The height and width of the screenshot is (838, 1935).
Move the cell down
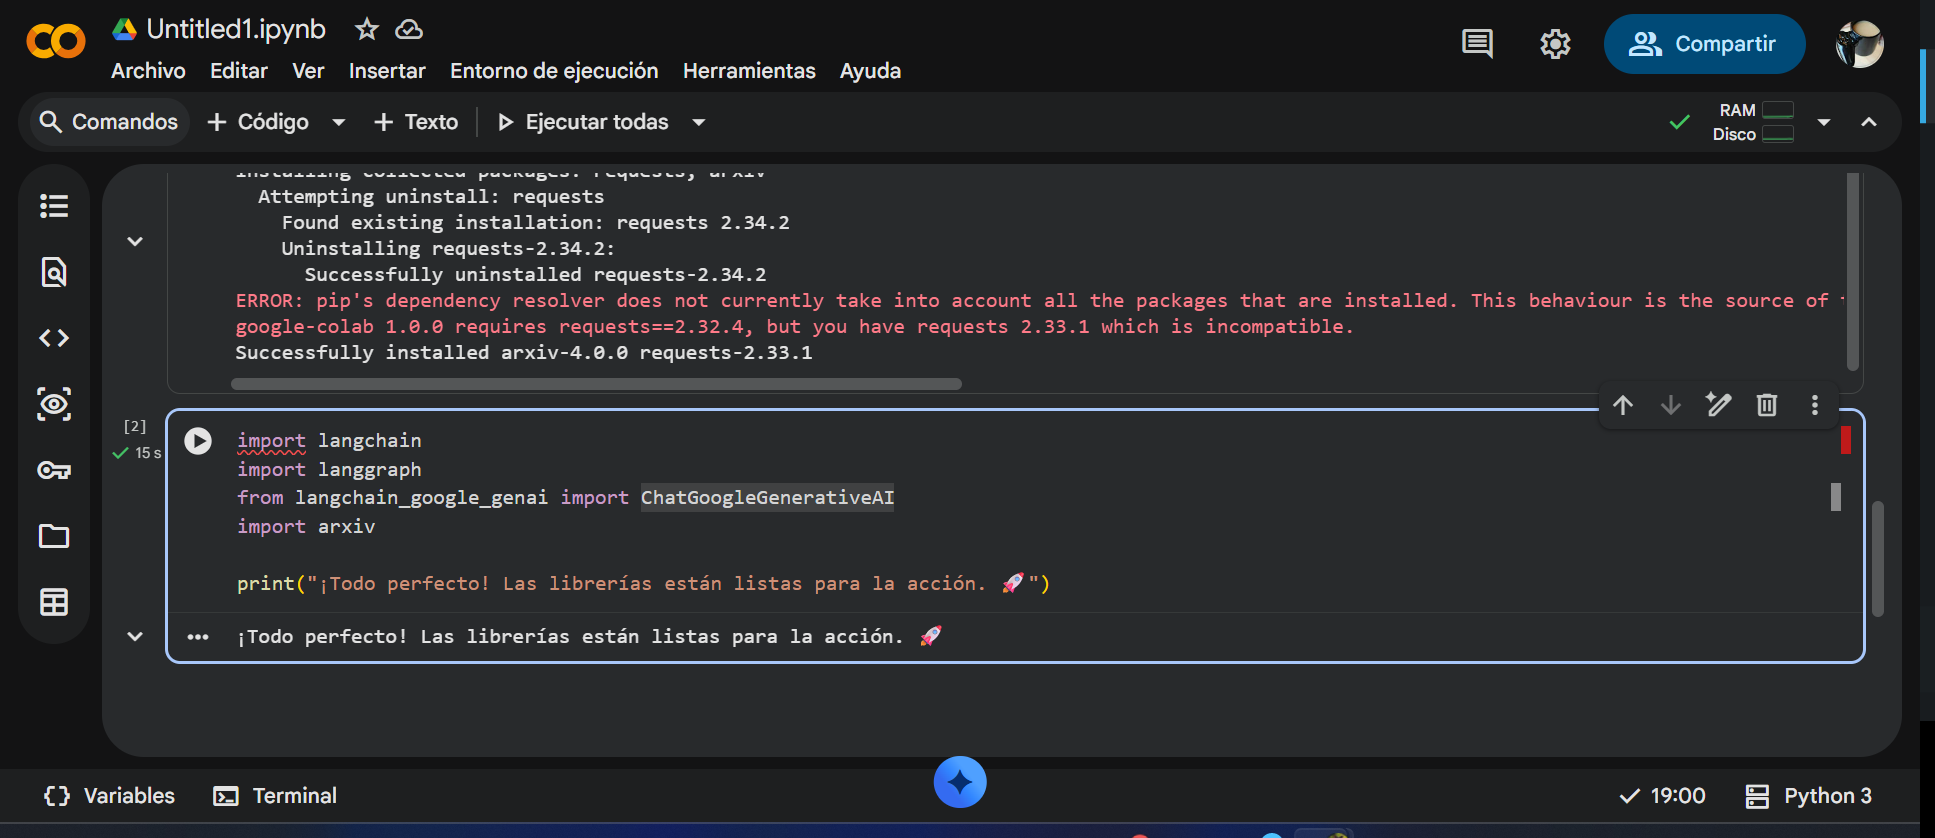tap(1671, 405)
